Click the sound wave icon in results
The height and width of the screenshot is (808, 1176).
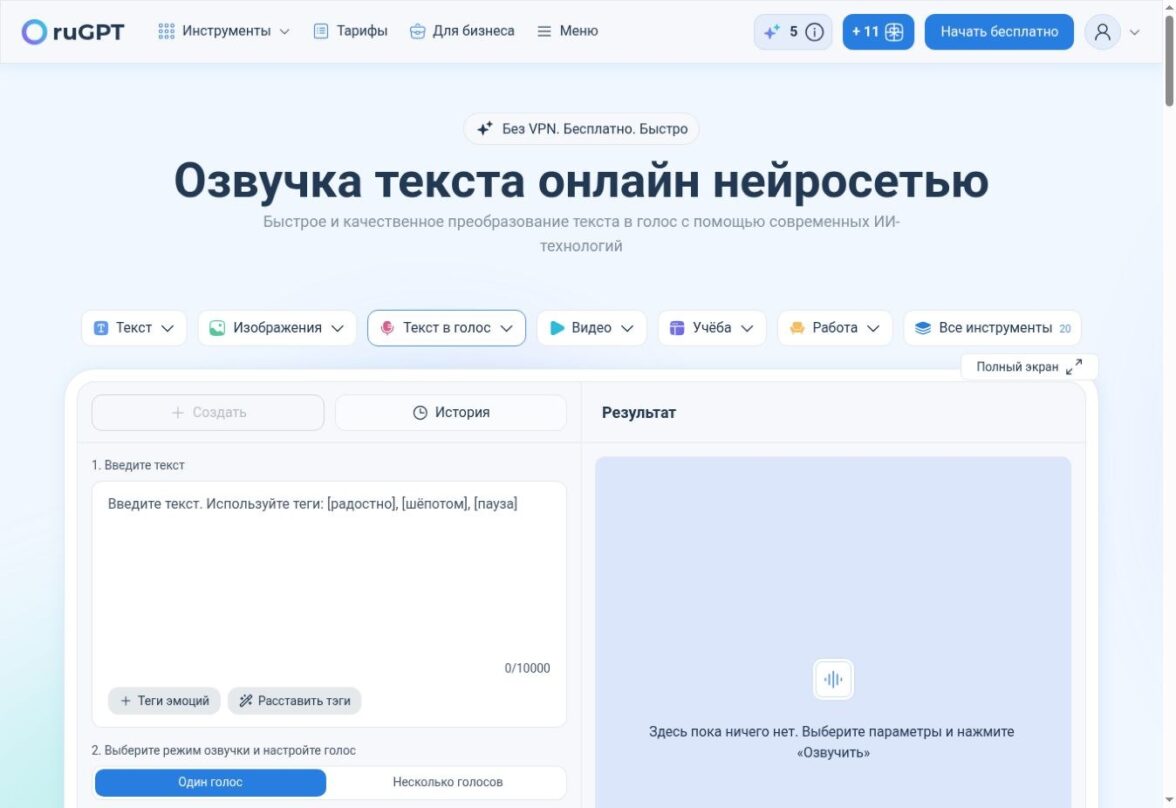[832, 679]
